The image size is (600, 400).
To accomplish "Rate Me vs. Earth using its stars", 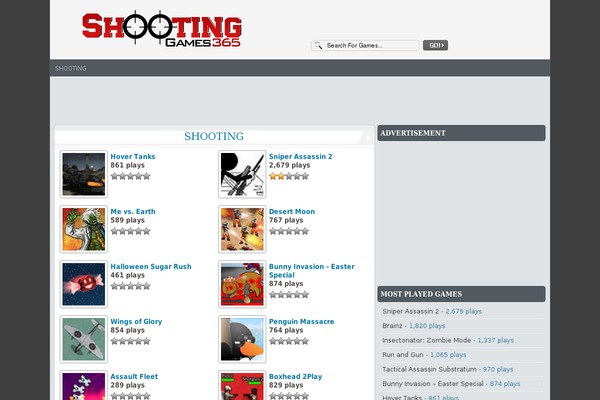I will coord(130,231).
